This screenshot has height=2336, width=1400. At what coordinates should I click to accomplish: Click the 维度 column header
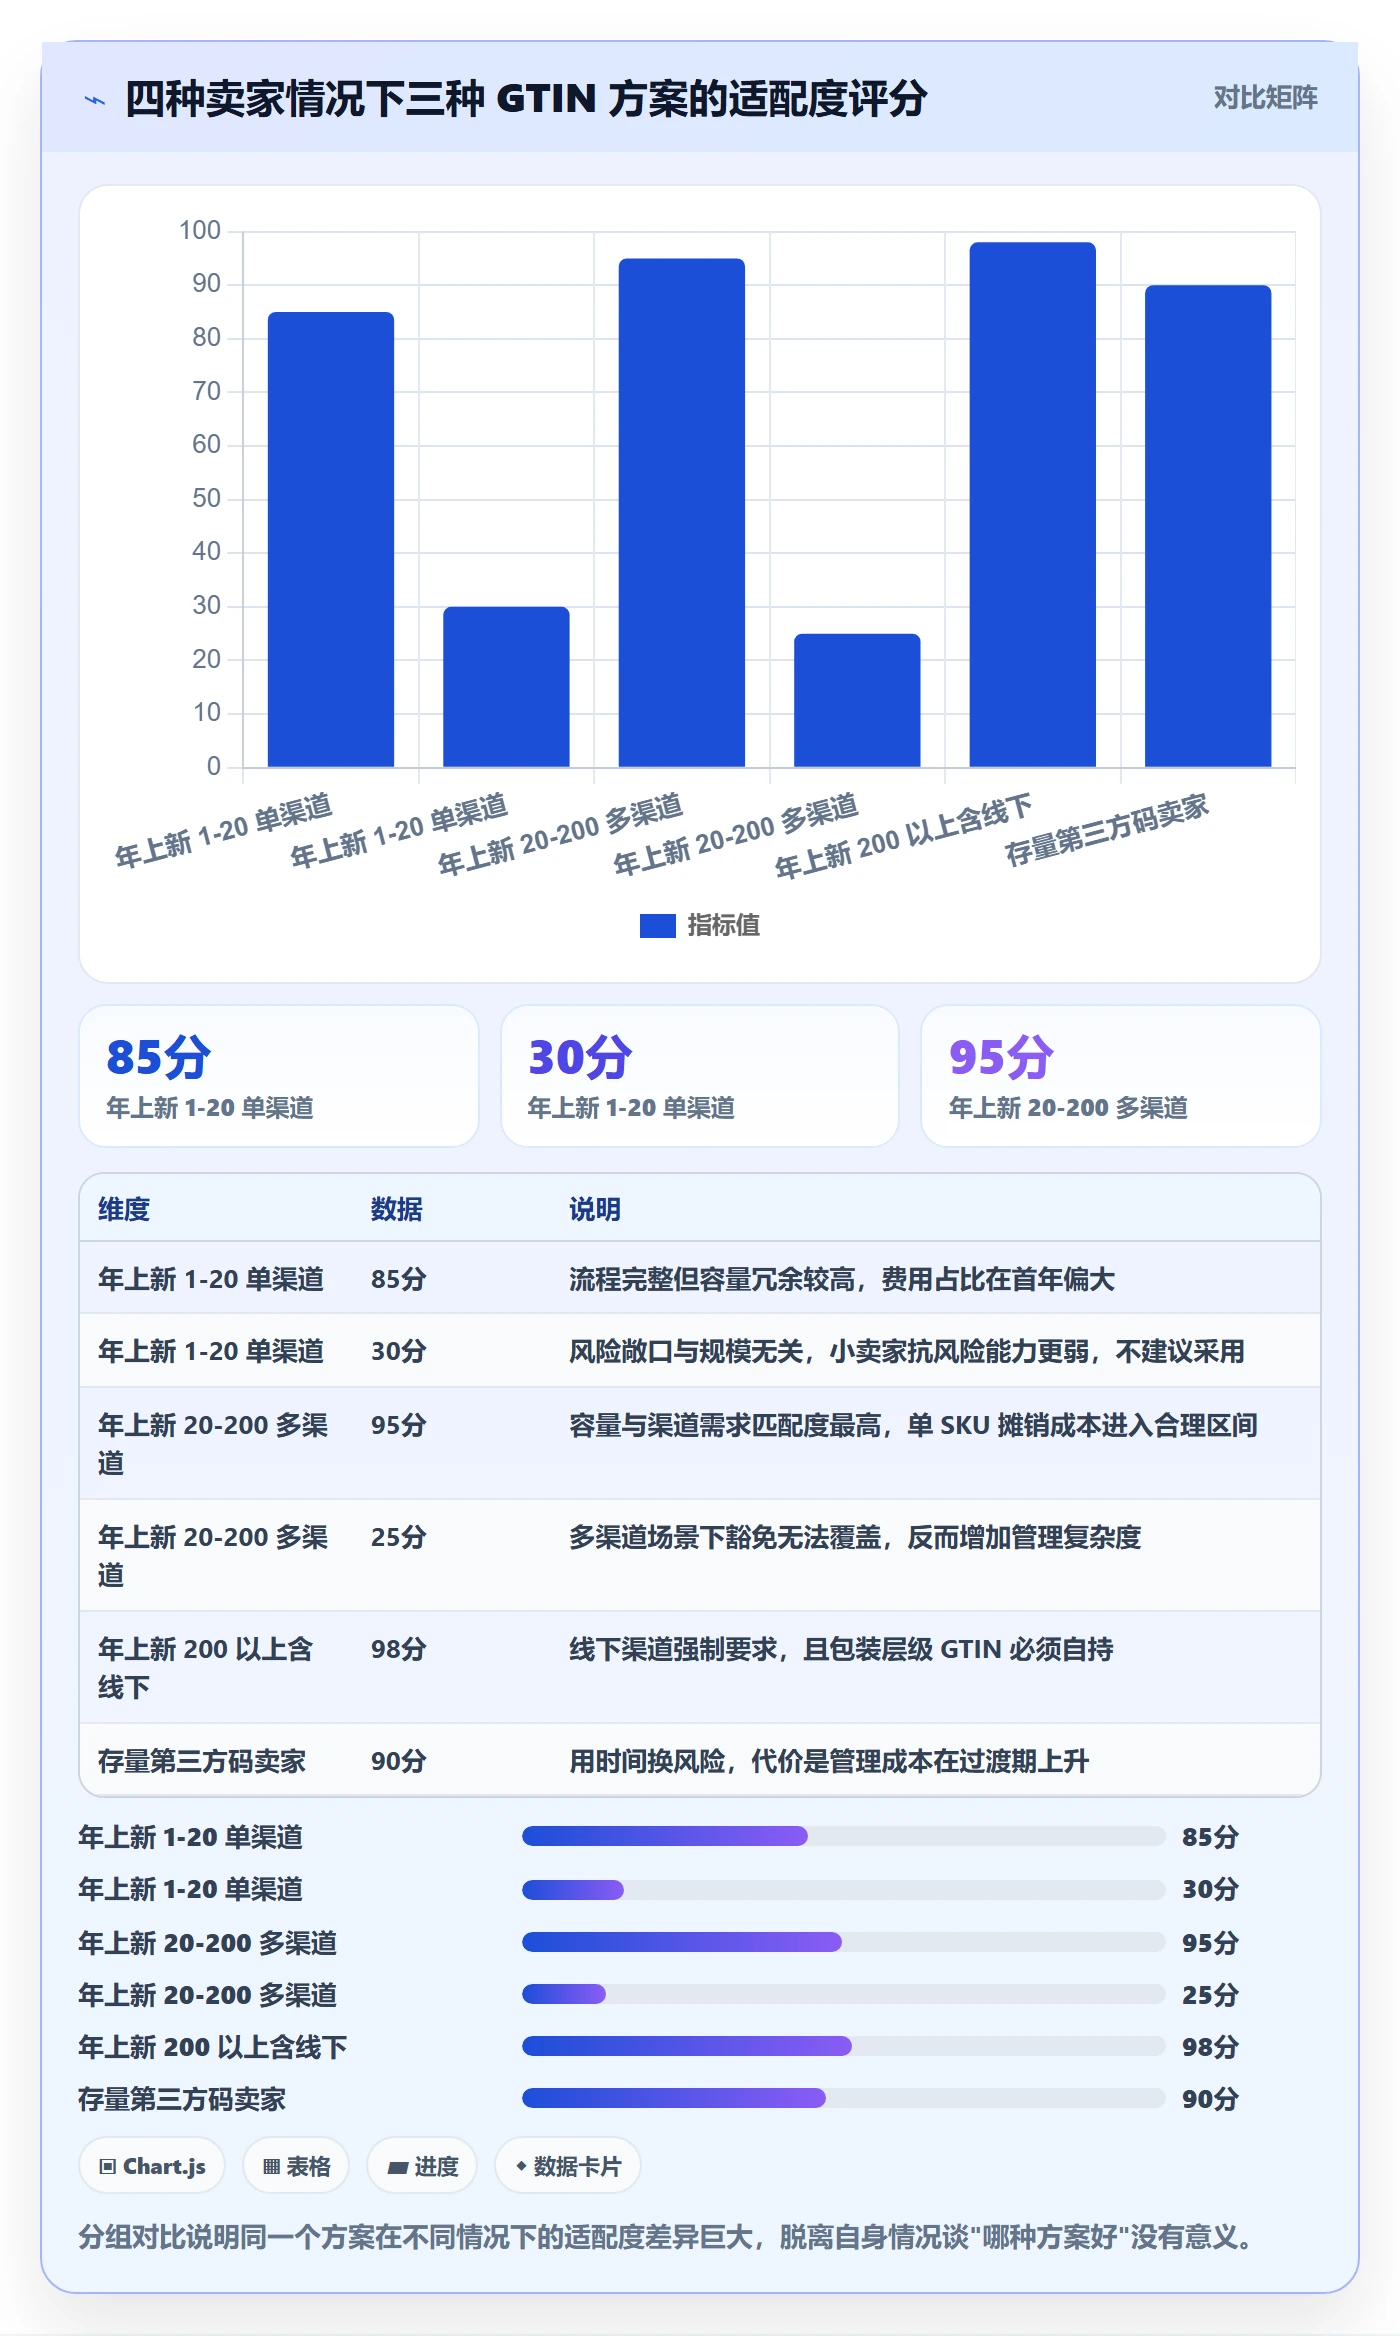tap(124, 1209)
